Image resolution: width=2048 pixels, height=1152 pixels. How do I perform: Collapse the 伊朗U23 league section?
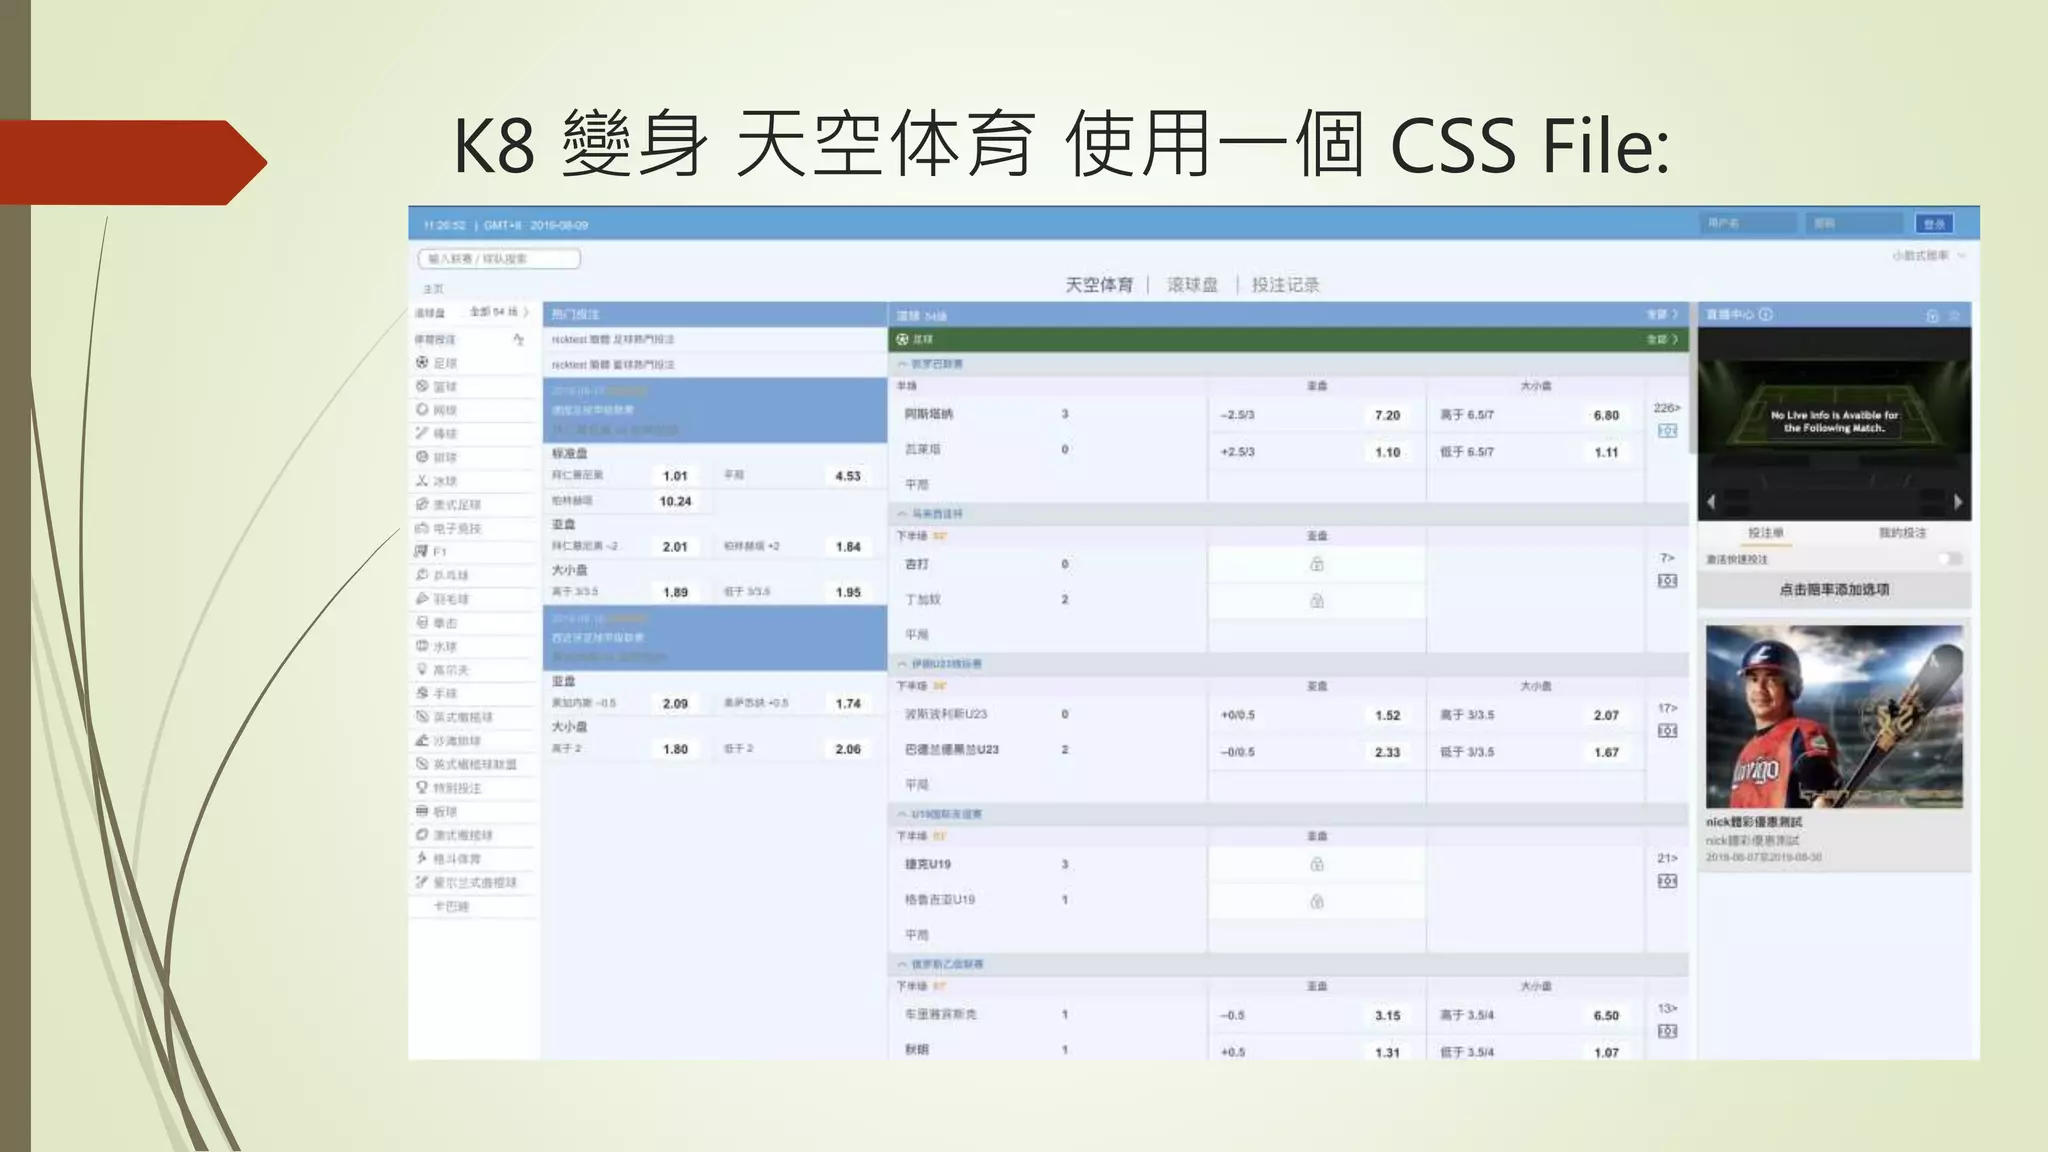click(x=901, y=664)
